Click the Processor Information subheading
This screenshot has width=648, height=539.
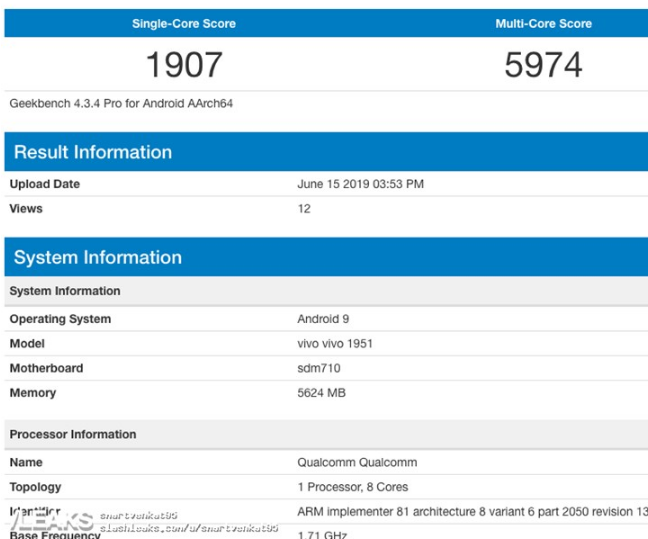coord(73,434)
